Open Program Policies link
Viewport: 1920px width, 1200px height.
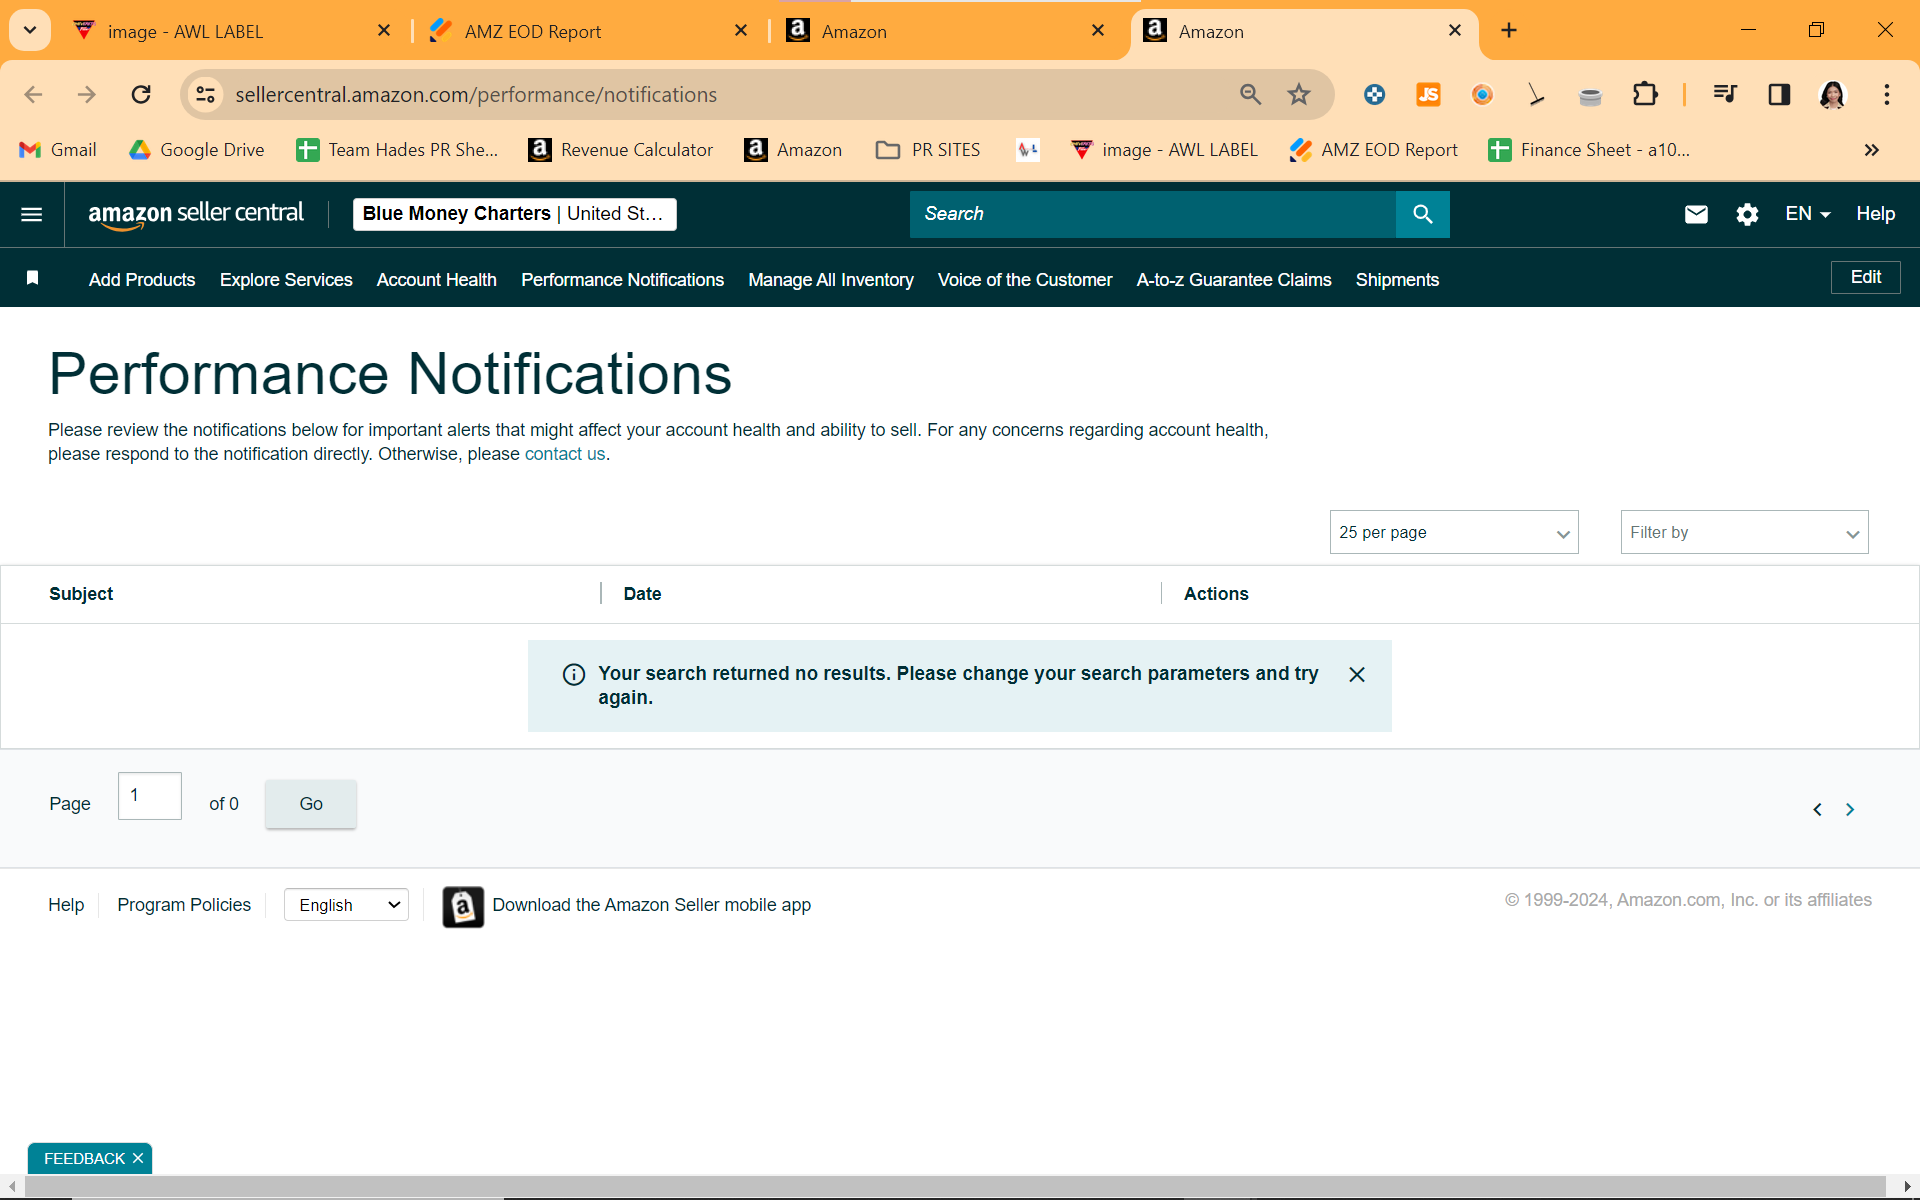point(184,905)
